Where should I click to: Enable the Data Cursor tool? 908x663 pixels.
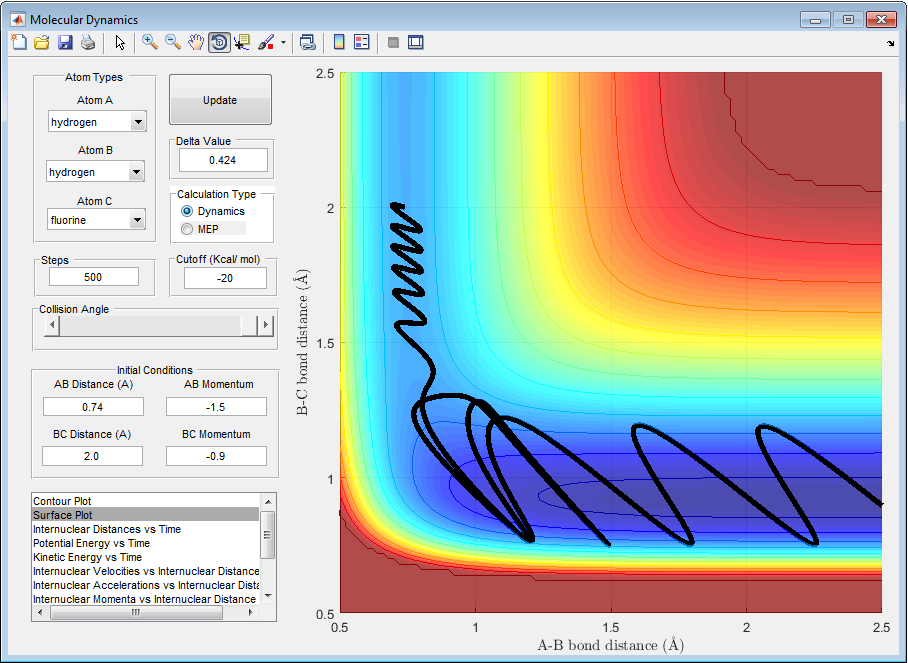(x=242, y=42)
